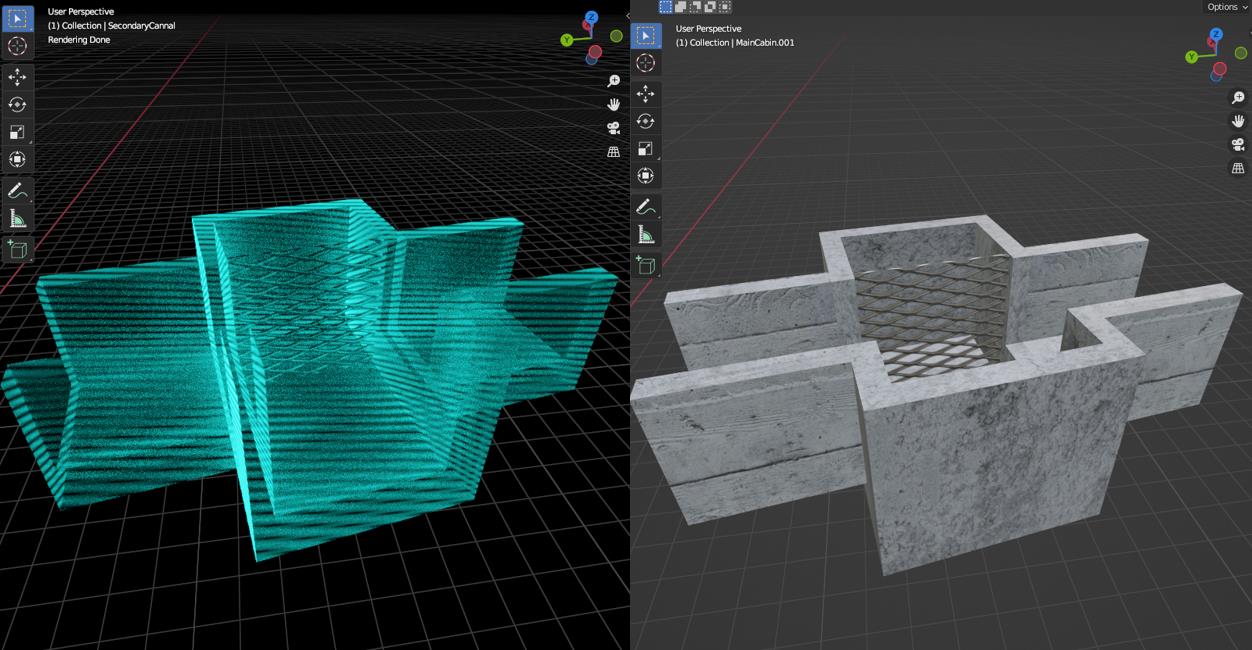1252x650 pixels.
Task: Toggle camera view in right viewport
Action: point(1238,145)
